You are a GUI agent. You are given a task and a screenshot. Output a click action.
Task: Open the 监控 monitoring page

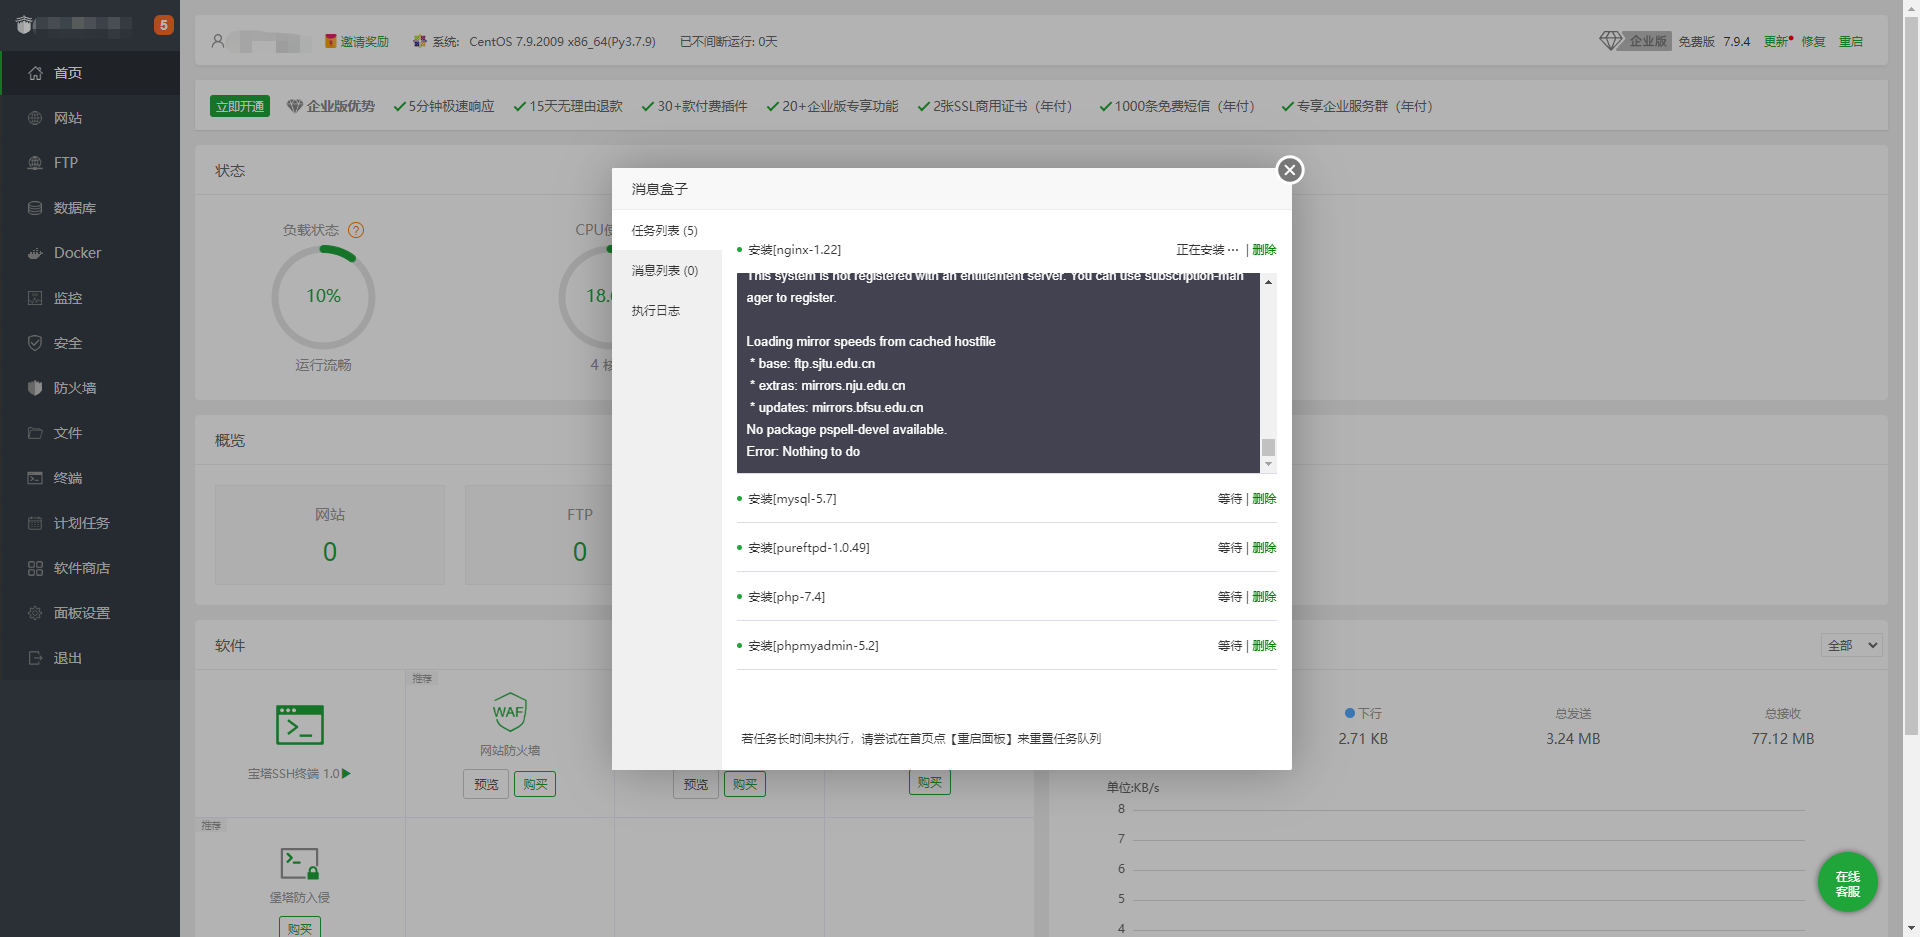[x=68, y=297]
